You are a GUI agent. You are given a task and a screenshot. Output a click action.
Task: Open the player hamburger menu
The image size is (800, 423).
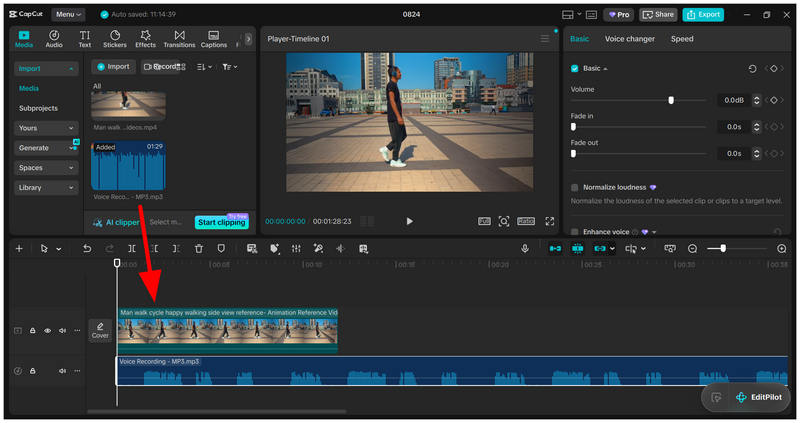(545, 39)
